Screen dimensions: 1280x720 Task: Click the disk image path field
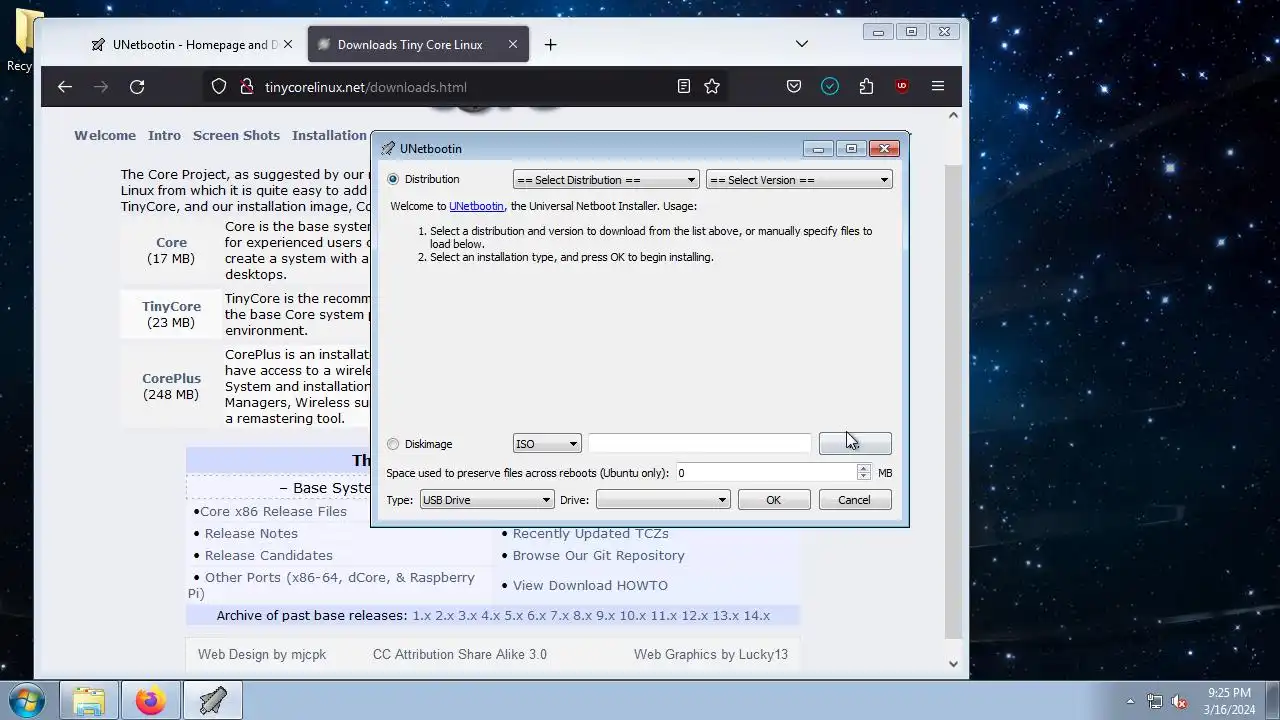pos(699,444)
